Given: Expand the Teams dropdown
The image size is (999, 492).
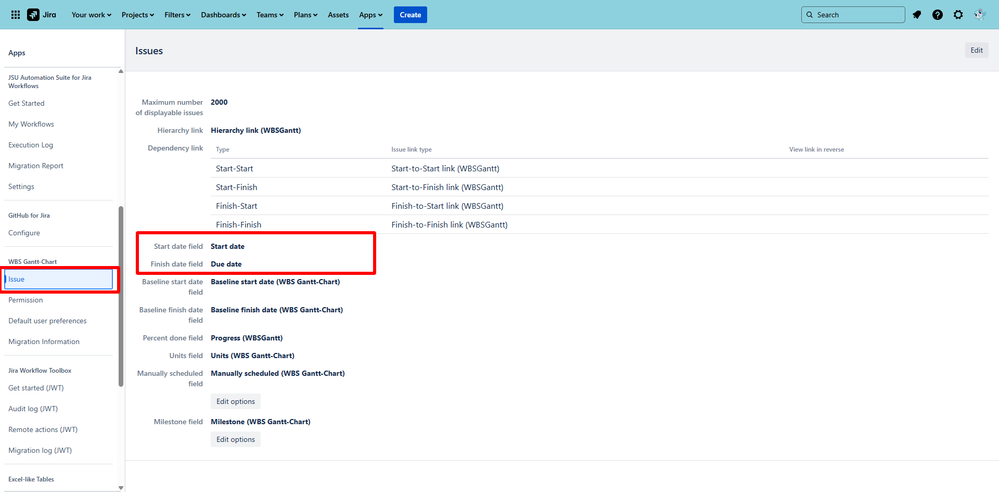Looking at the screenshot, I should (270, 15).
